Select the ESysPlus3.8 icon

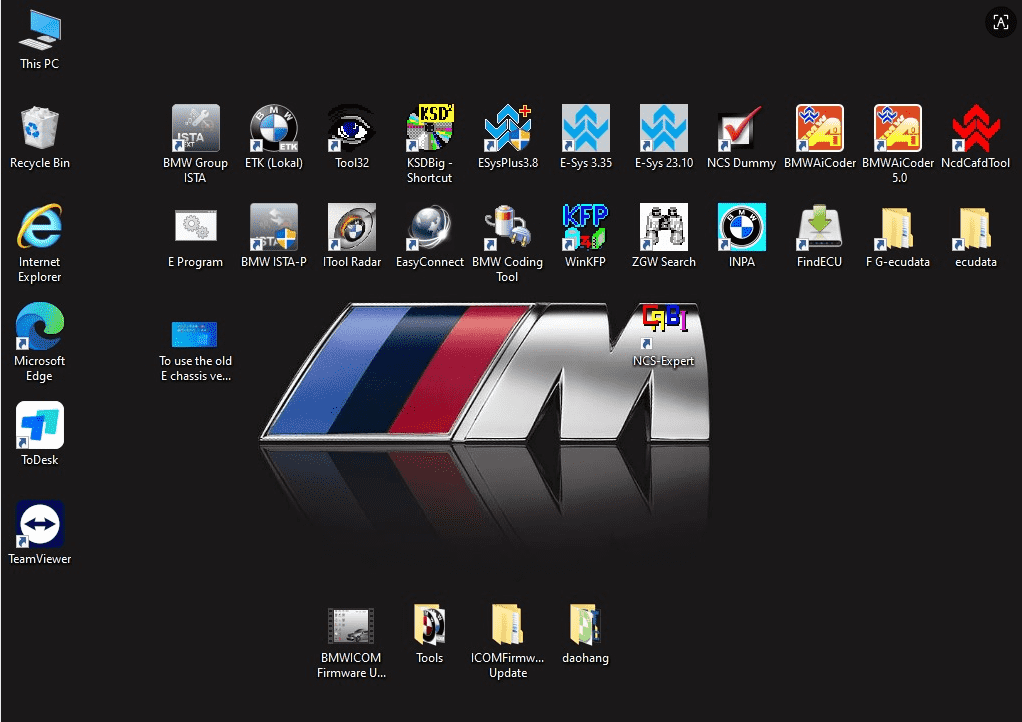508,129
